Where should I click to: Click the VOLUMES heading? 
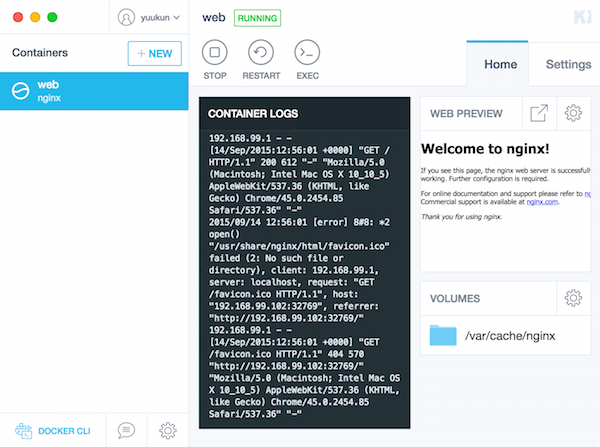pyautogui.click(x=455, y=299)
